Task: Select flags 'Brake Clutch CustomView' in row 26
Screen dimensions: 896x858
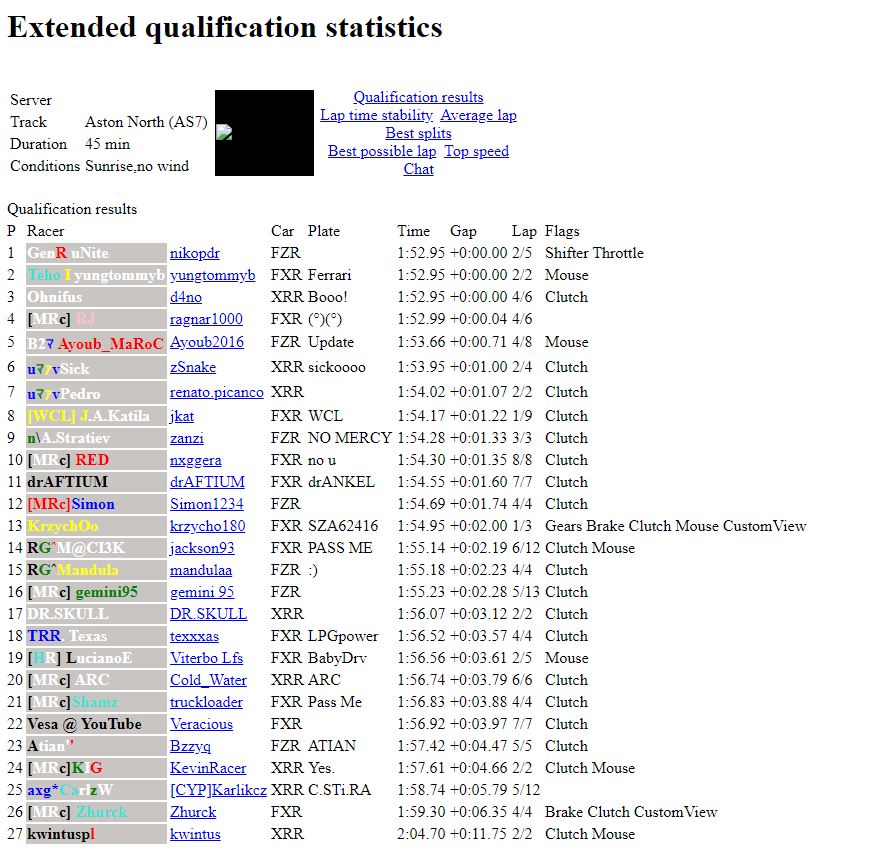Action: pos(631,812)
